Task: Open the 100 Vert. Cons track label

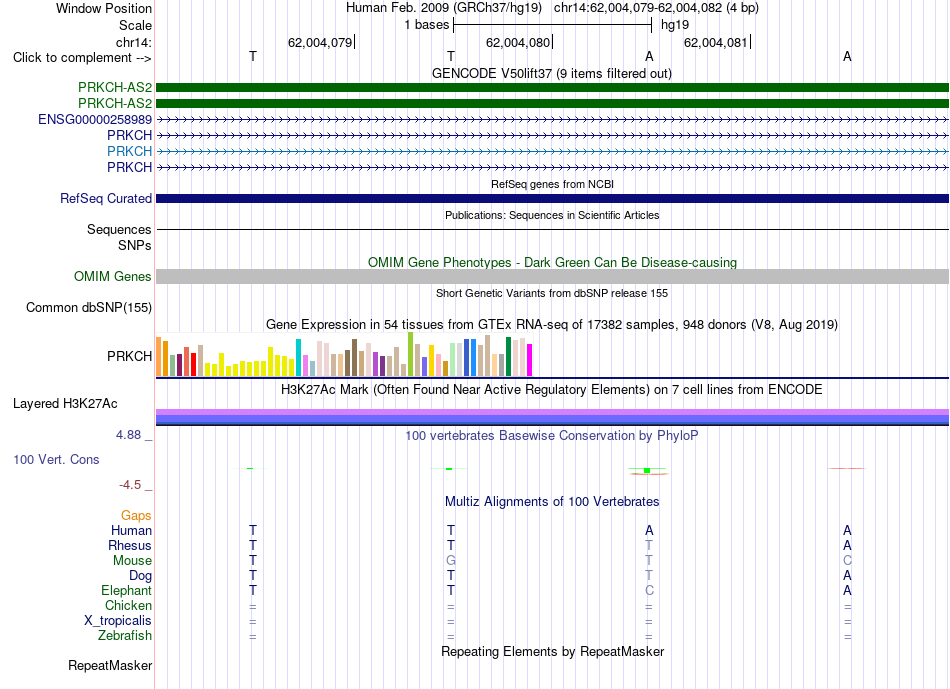Action: click(56, 459)
